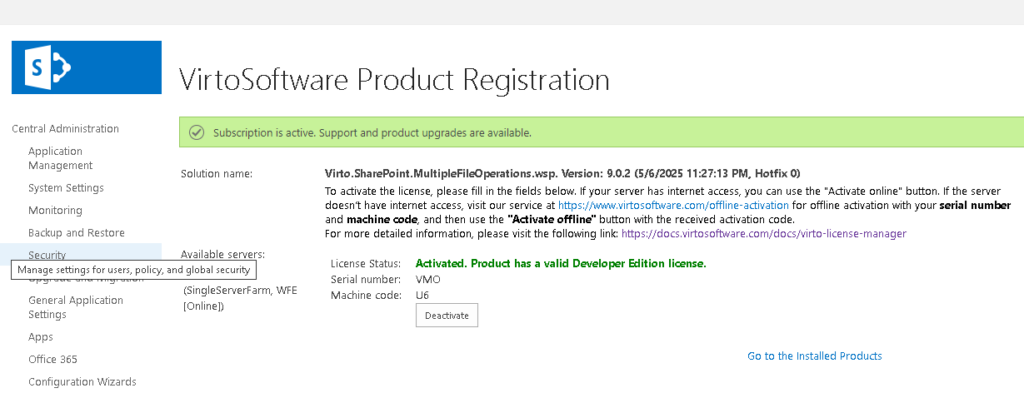The image size is (1024, 393).
Task: Open the virtosoftware.com offline-activation link
Action: [673, 205]
